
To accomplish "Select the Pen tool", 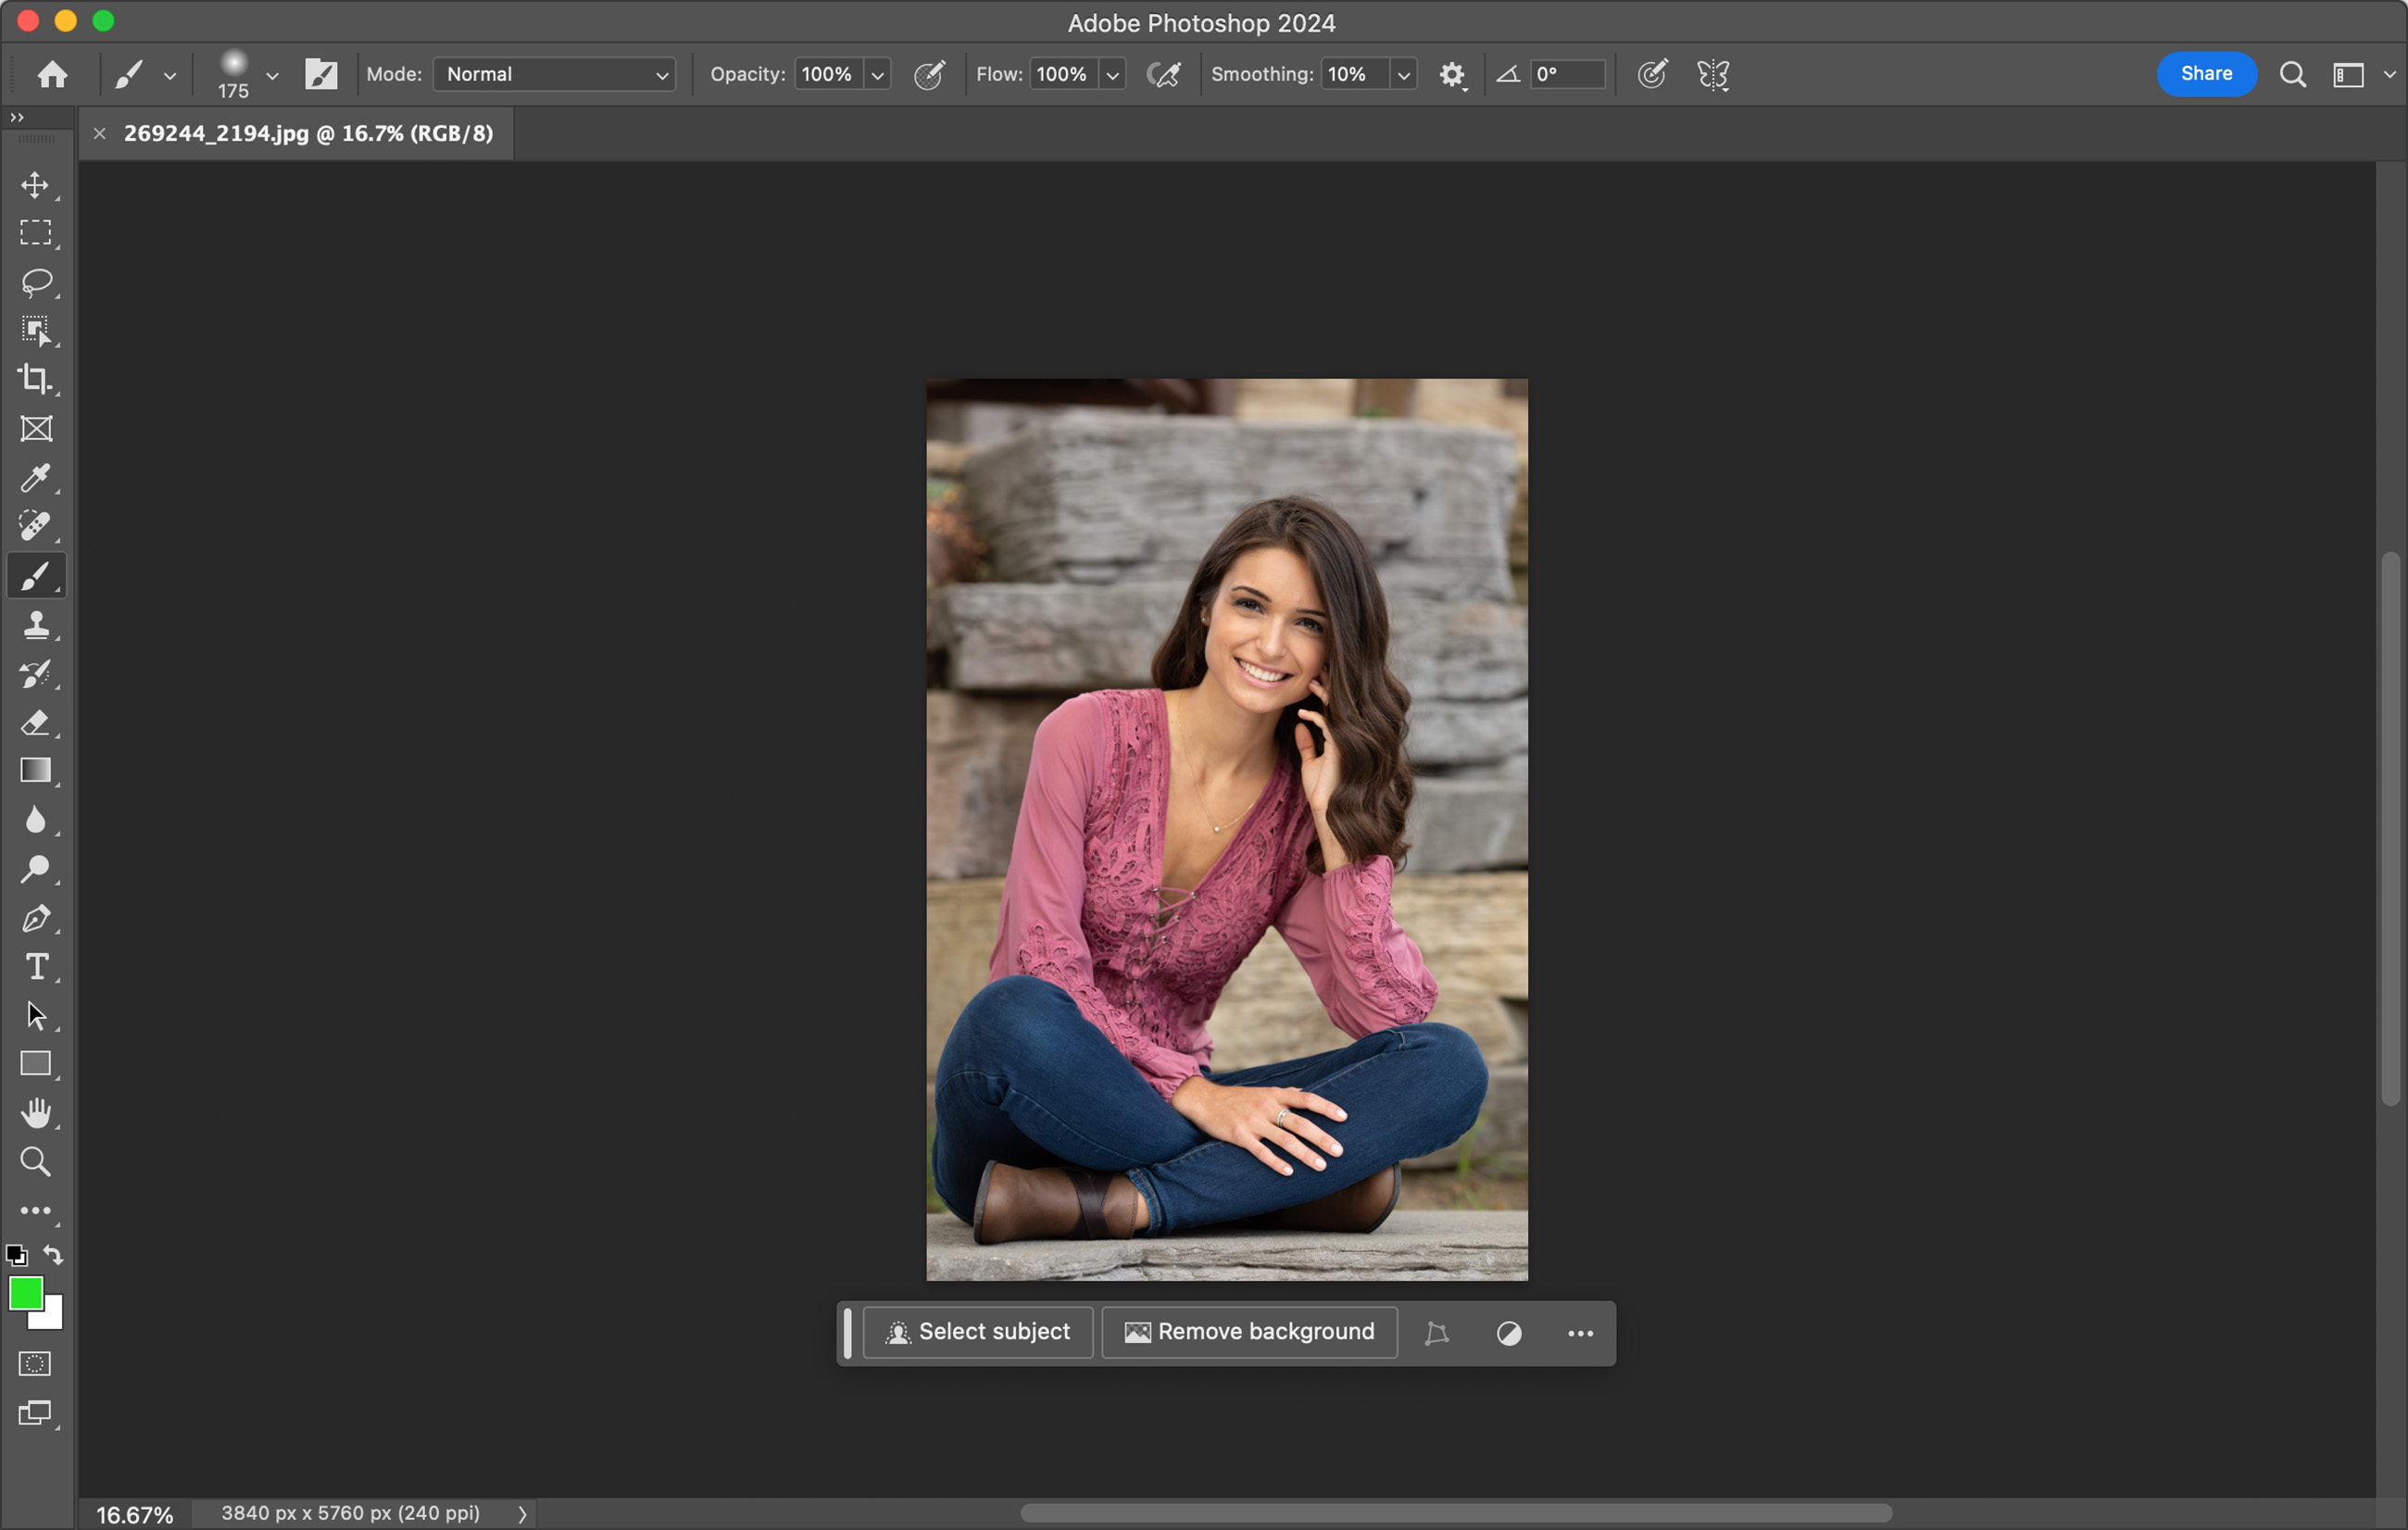I will [36, 918].
